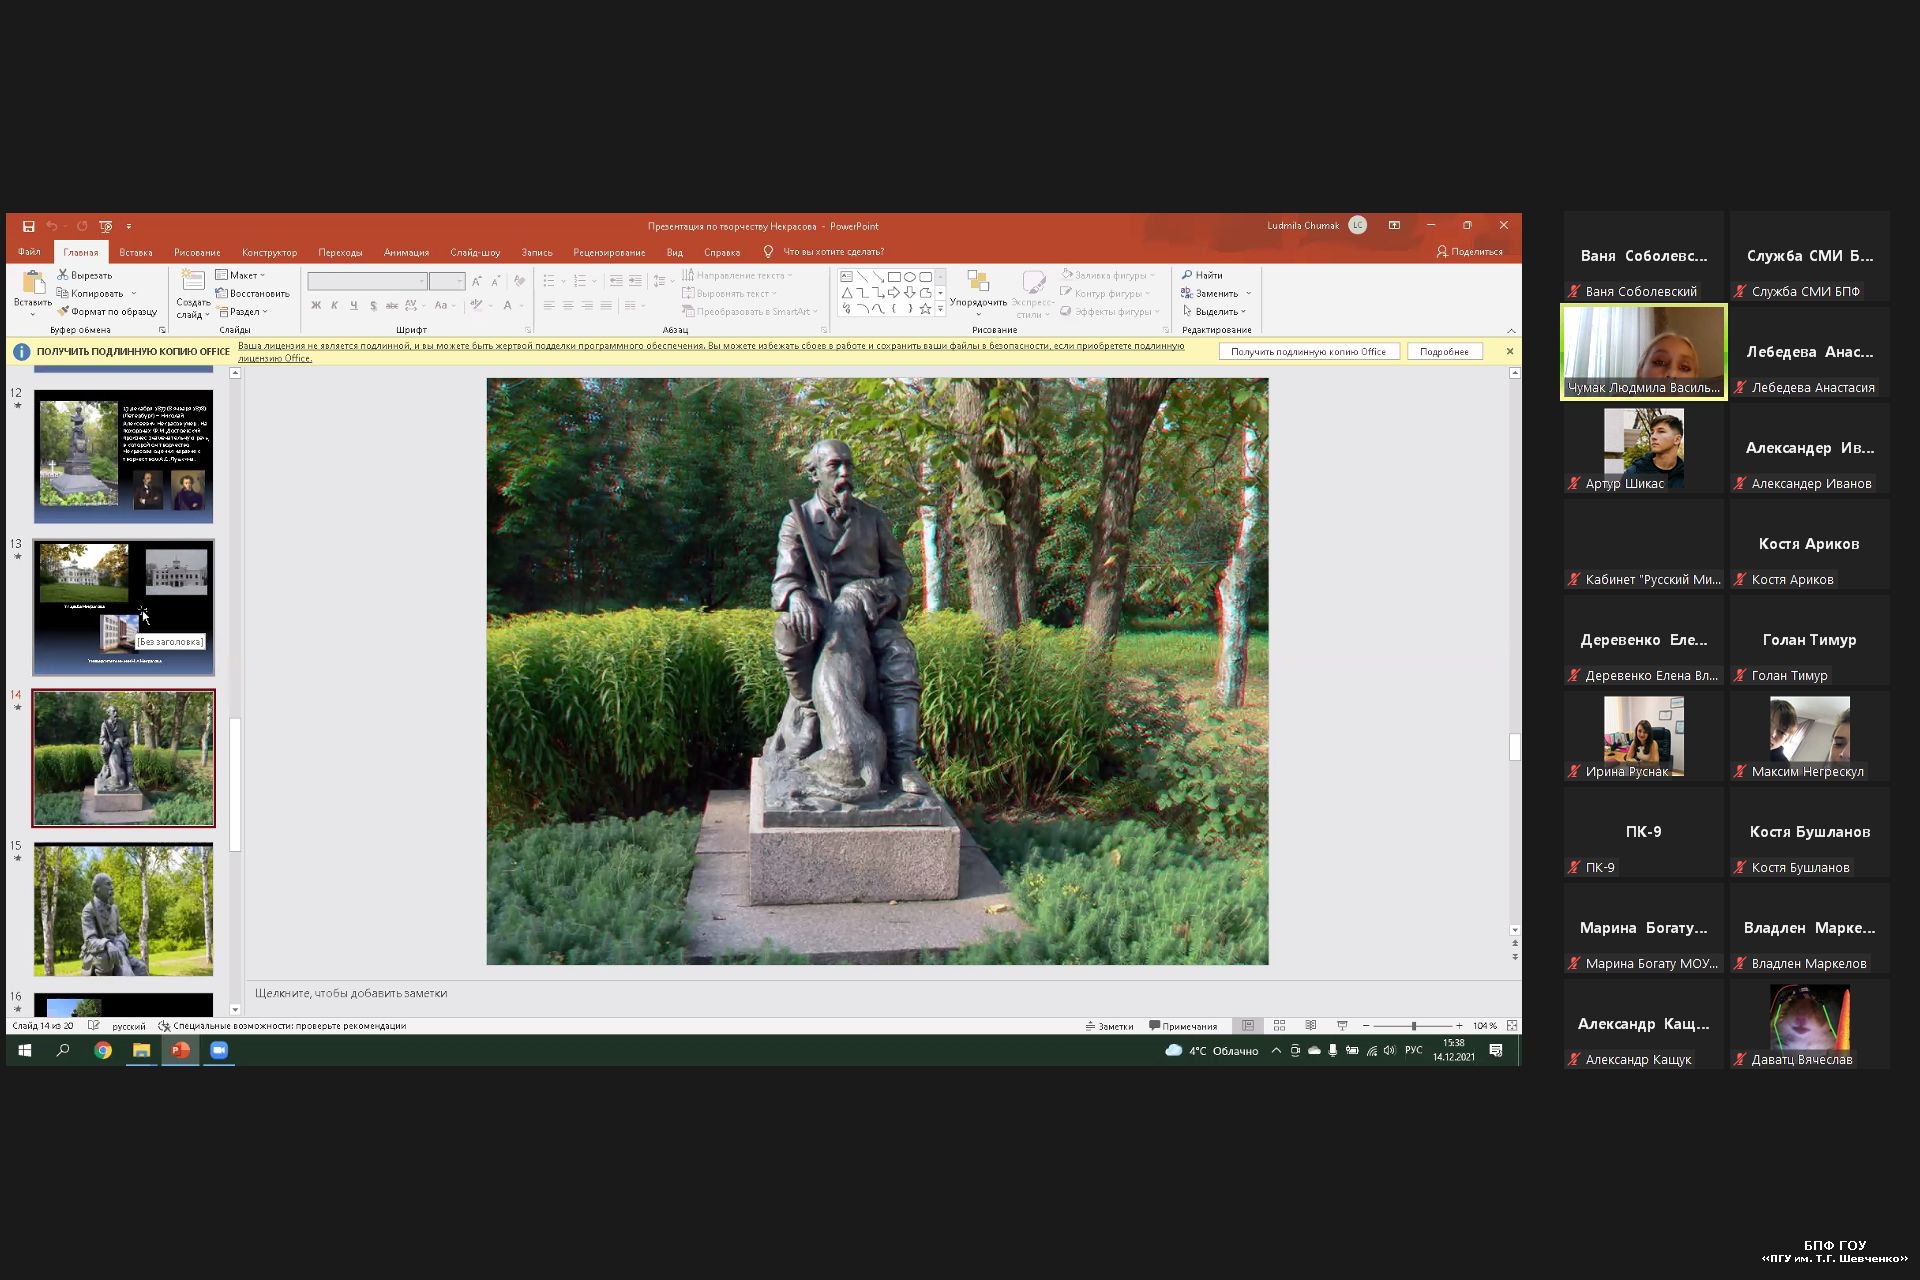Select the text box shape in shapes gallery
1920x1280 pixels.
(847, 277)
